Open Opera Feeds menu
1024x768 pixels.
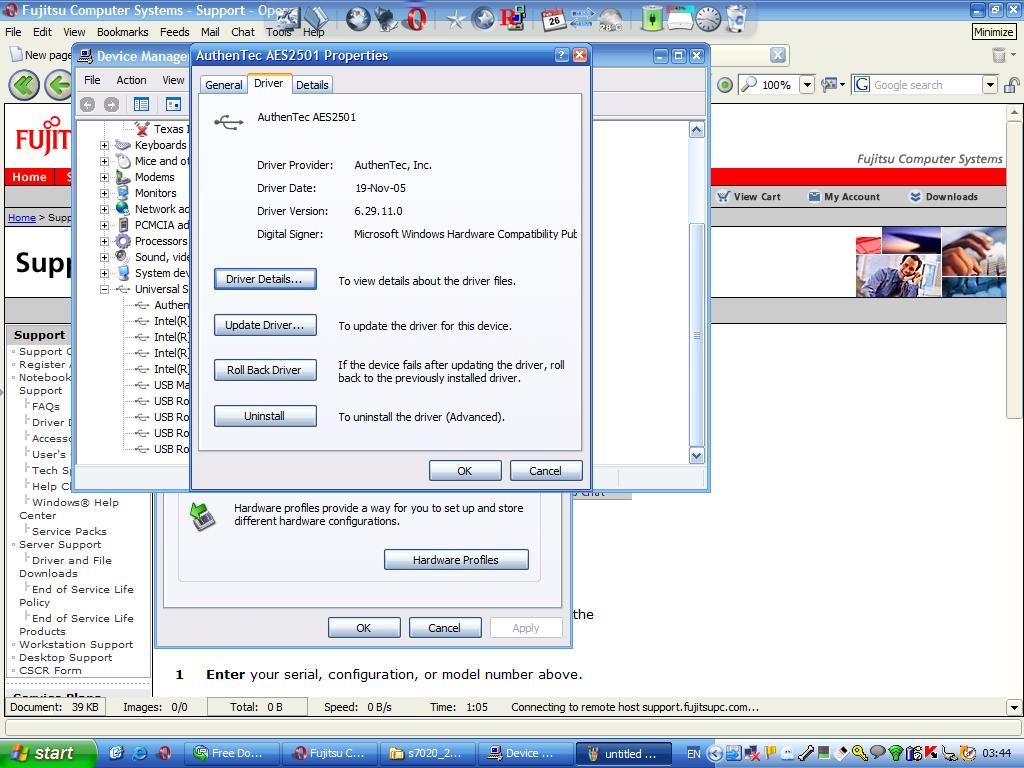coord(174,31)
